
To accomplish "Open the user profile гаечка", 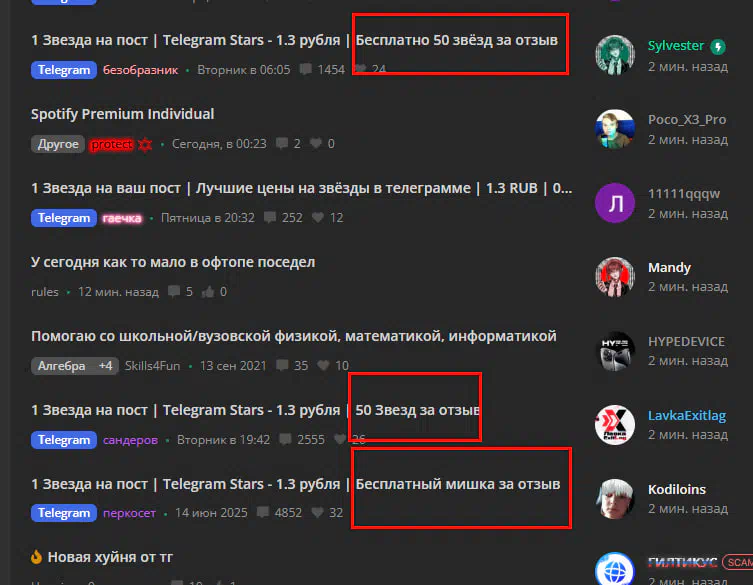I will (x=122, y=218).
